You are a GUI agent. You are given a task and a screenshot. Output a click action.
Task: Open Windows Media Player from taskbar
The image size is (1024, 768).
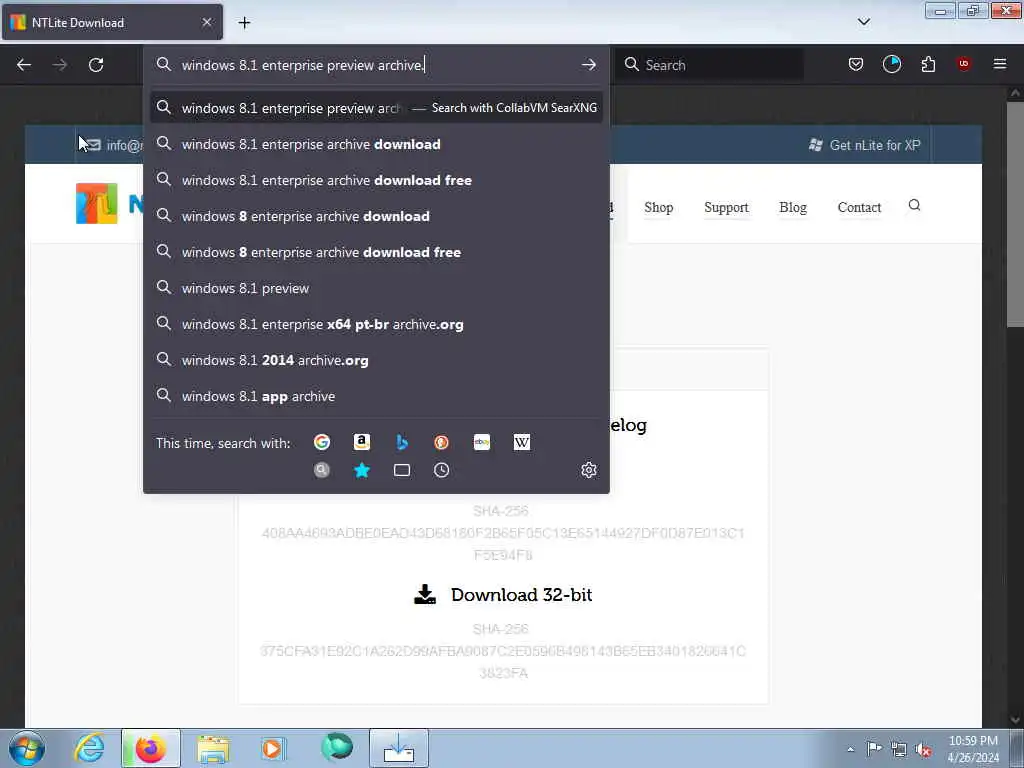[273, 748]
